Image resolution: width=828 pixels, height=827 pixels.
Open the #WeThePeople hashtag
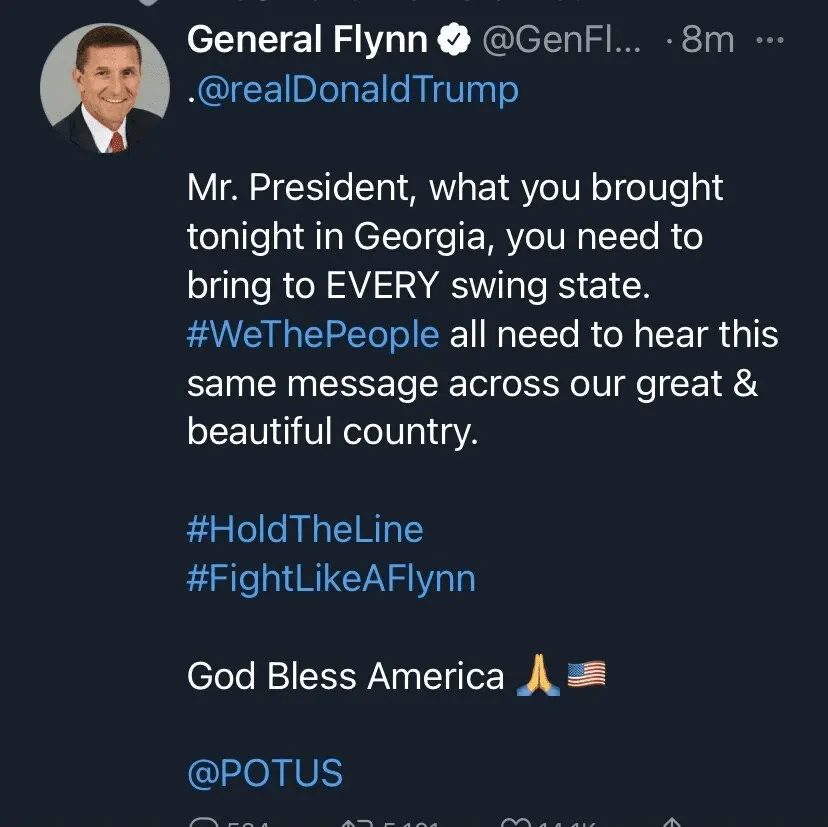click(x=313, y=334)
